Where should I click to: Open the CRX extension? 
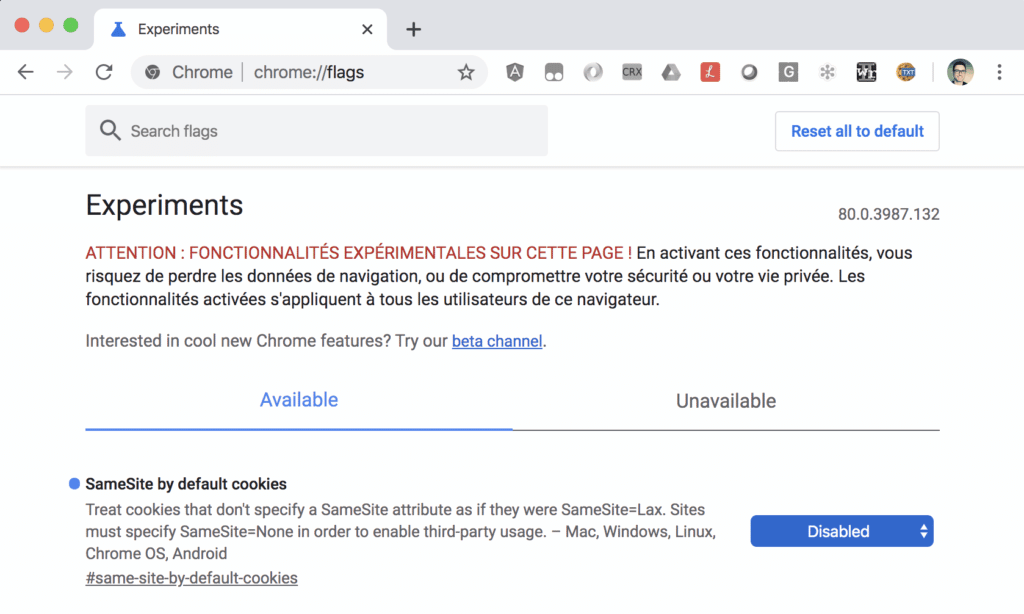coord(632,72)
